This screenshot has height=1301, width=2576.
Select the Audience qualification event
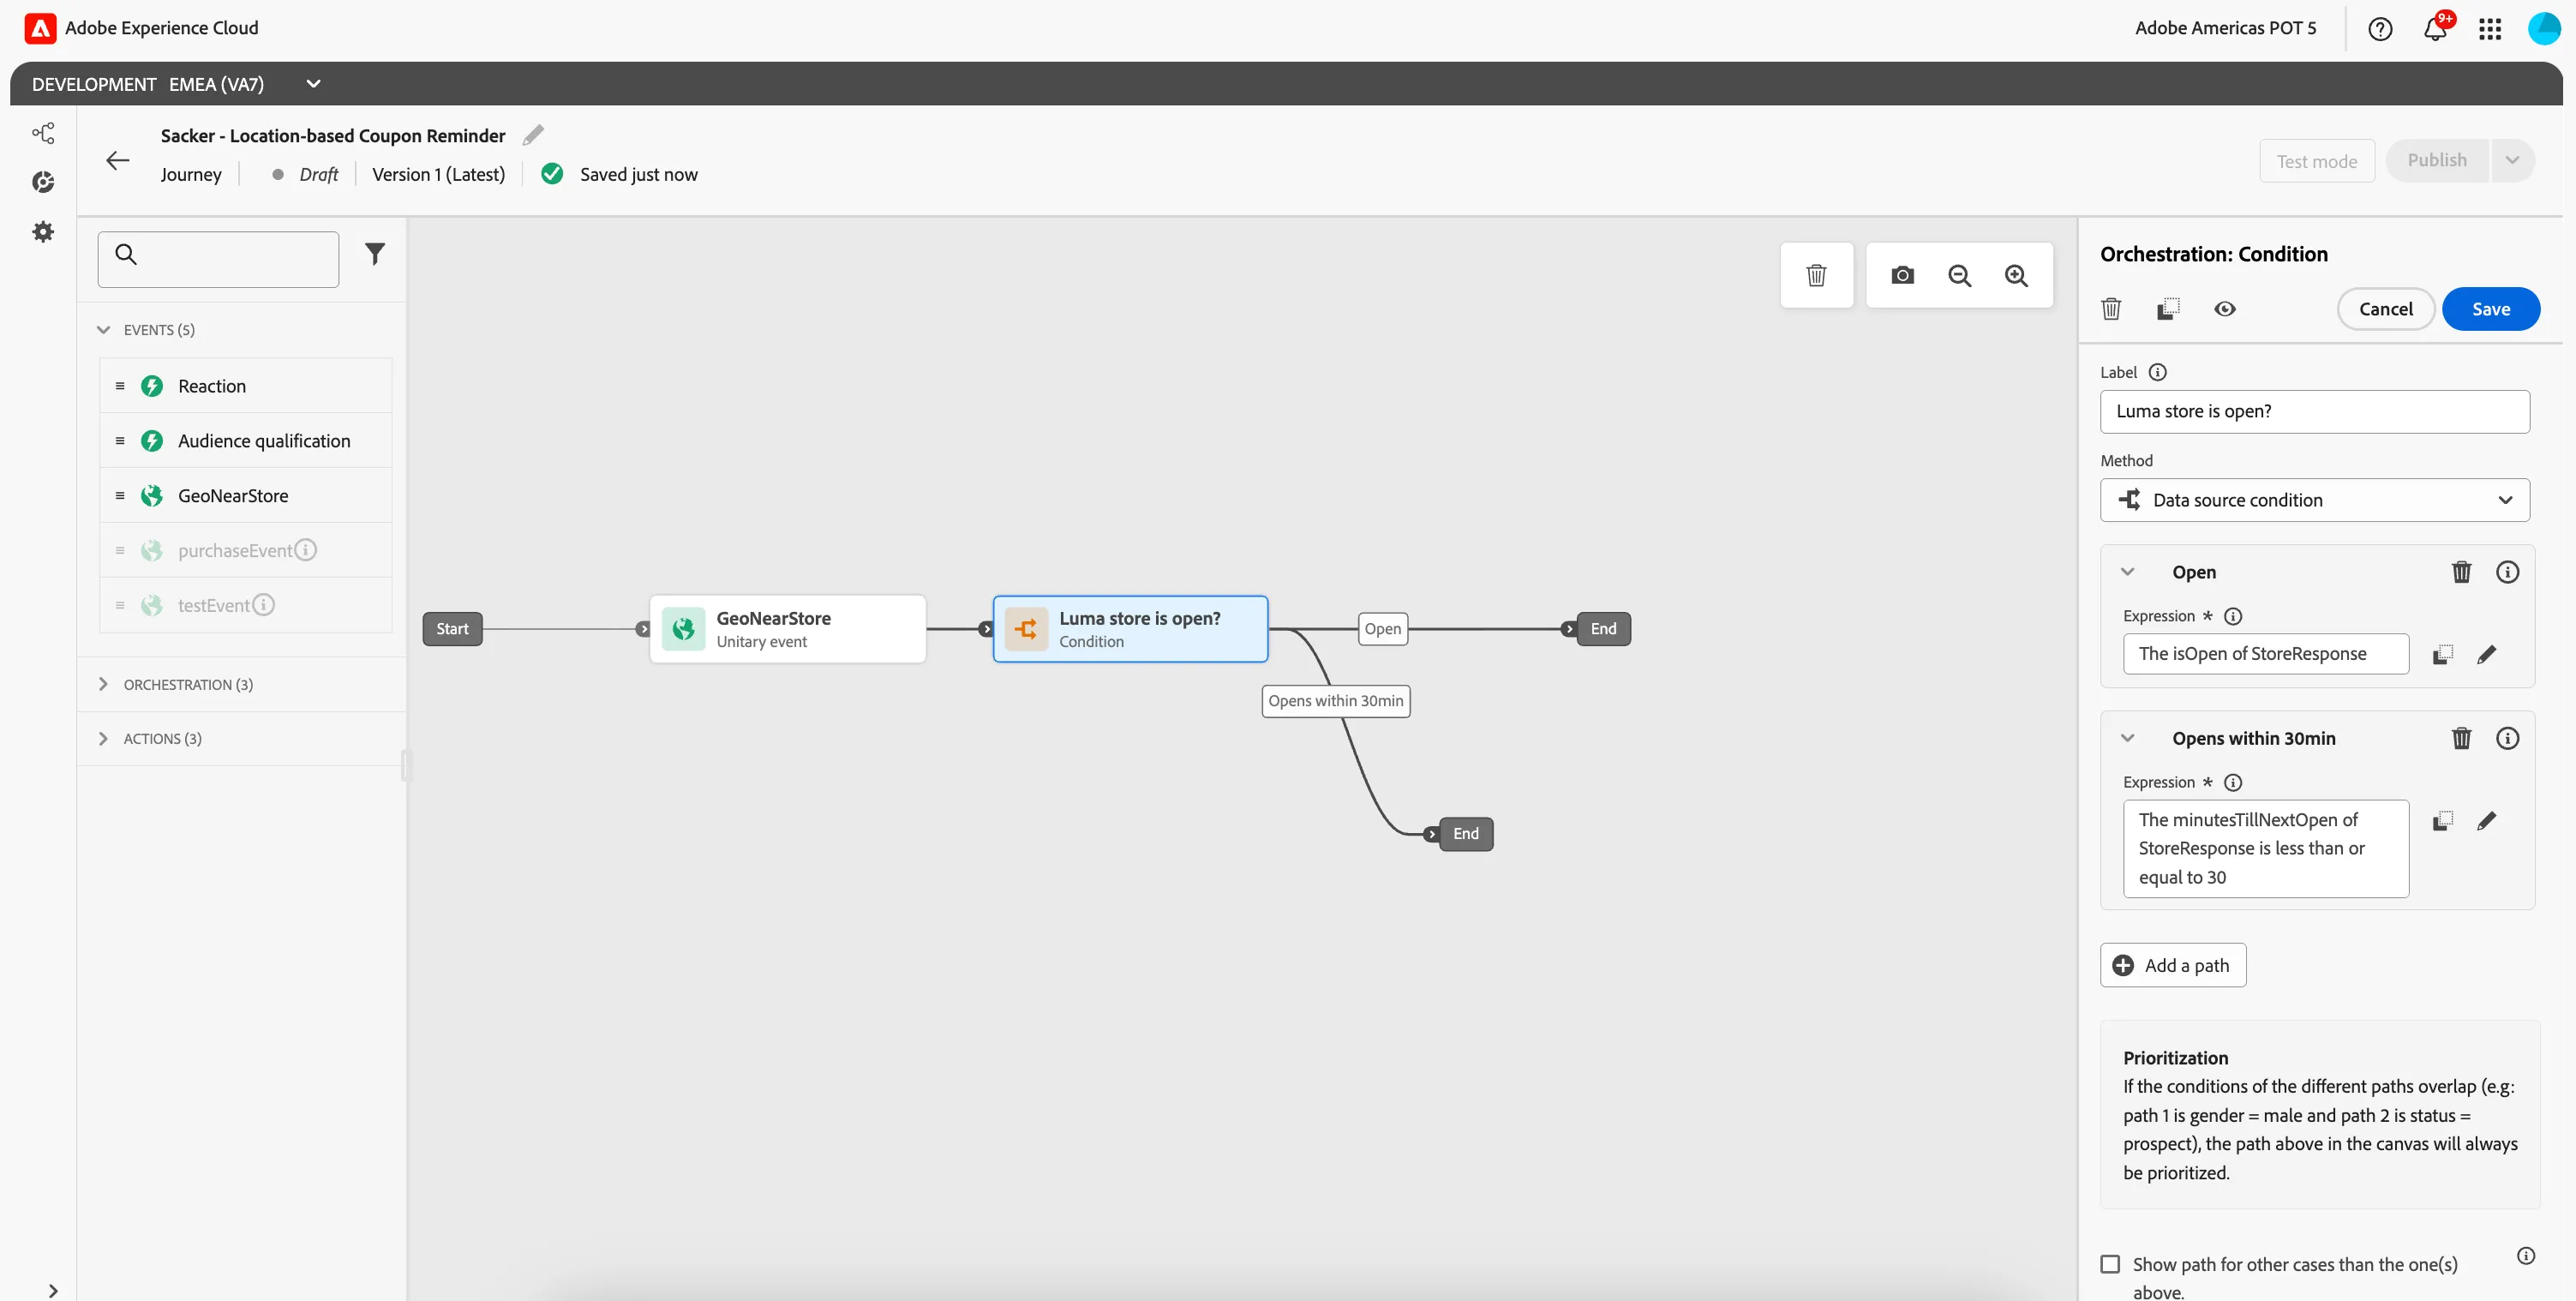click(x=246, y=441)
